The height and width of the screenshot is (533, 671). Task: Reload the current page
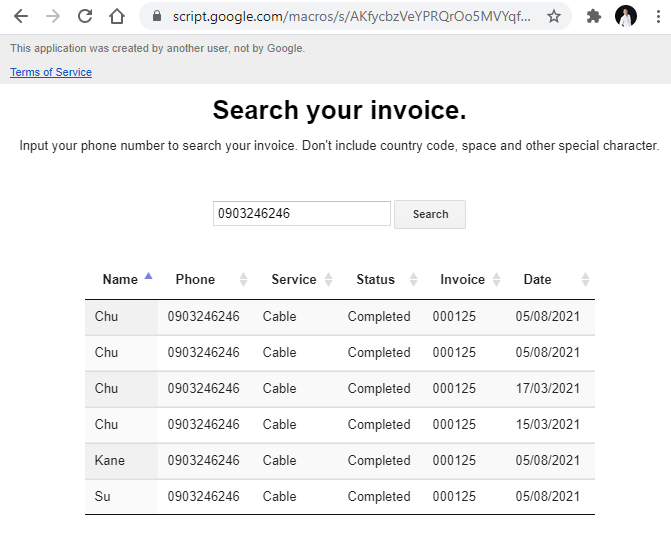click(85, 16)
